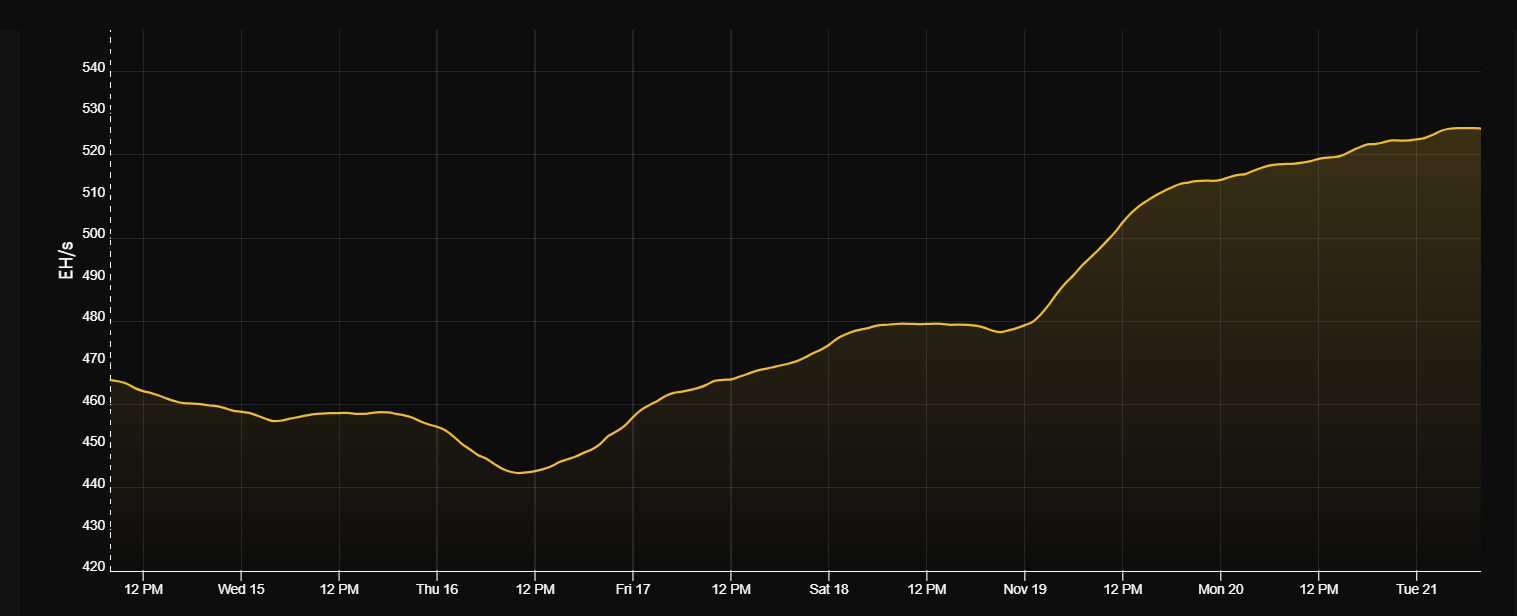The image size is (1517, 616).
Task: Click the 440 y-axis tick label
Action: click(93, 484)
